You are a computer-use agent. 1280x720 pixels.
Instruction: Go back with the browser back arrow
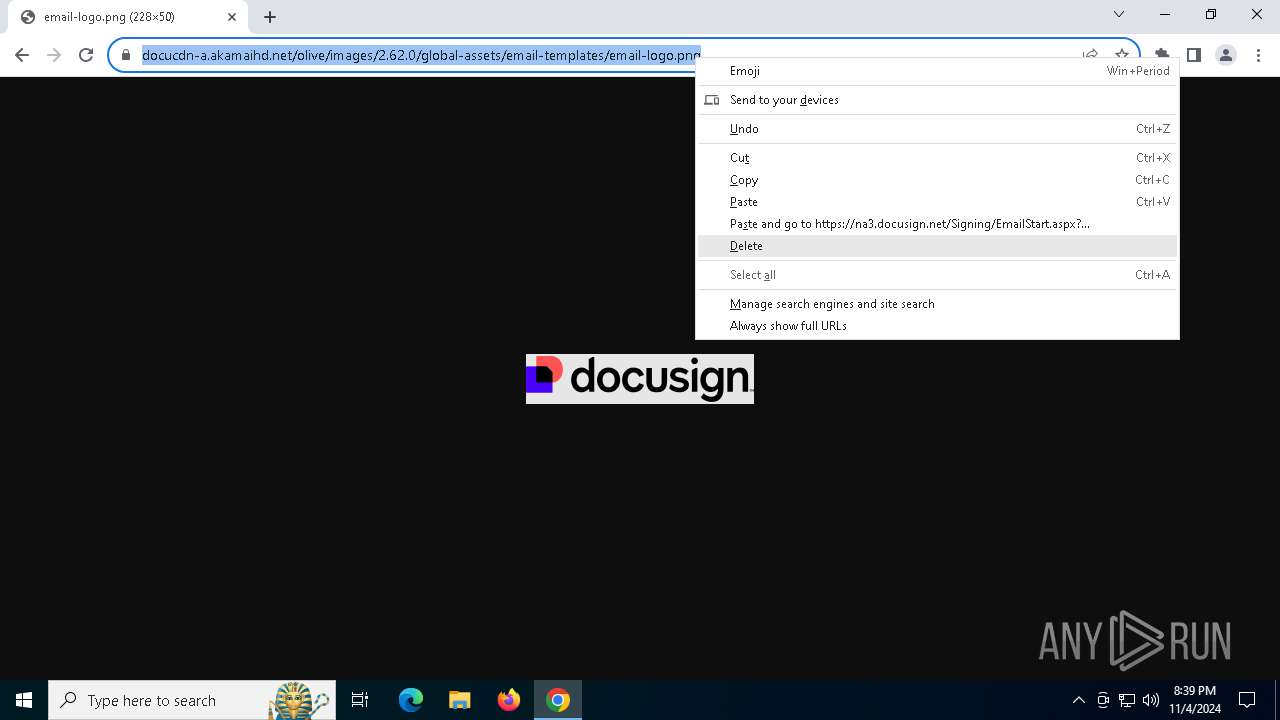pyautogui.click(x=22, y=55)
